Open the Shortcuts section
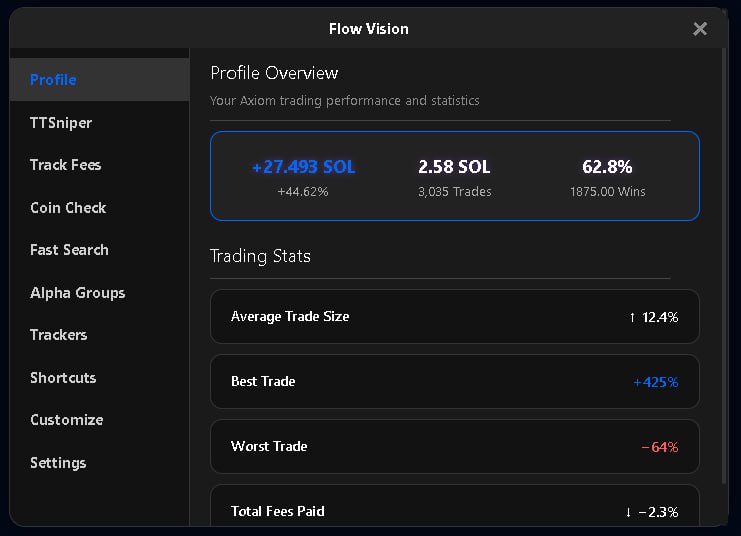741x536 pixels. point(63,378)
